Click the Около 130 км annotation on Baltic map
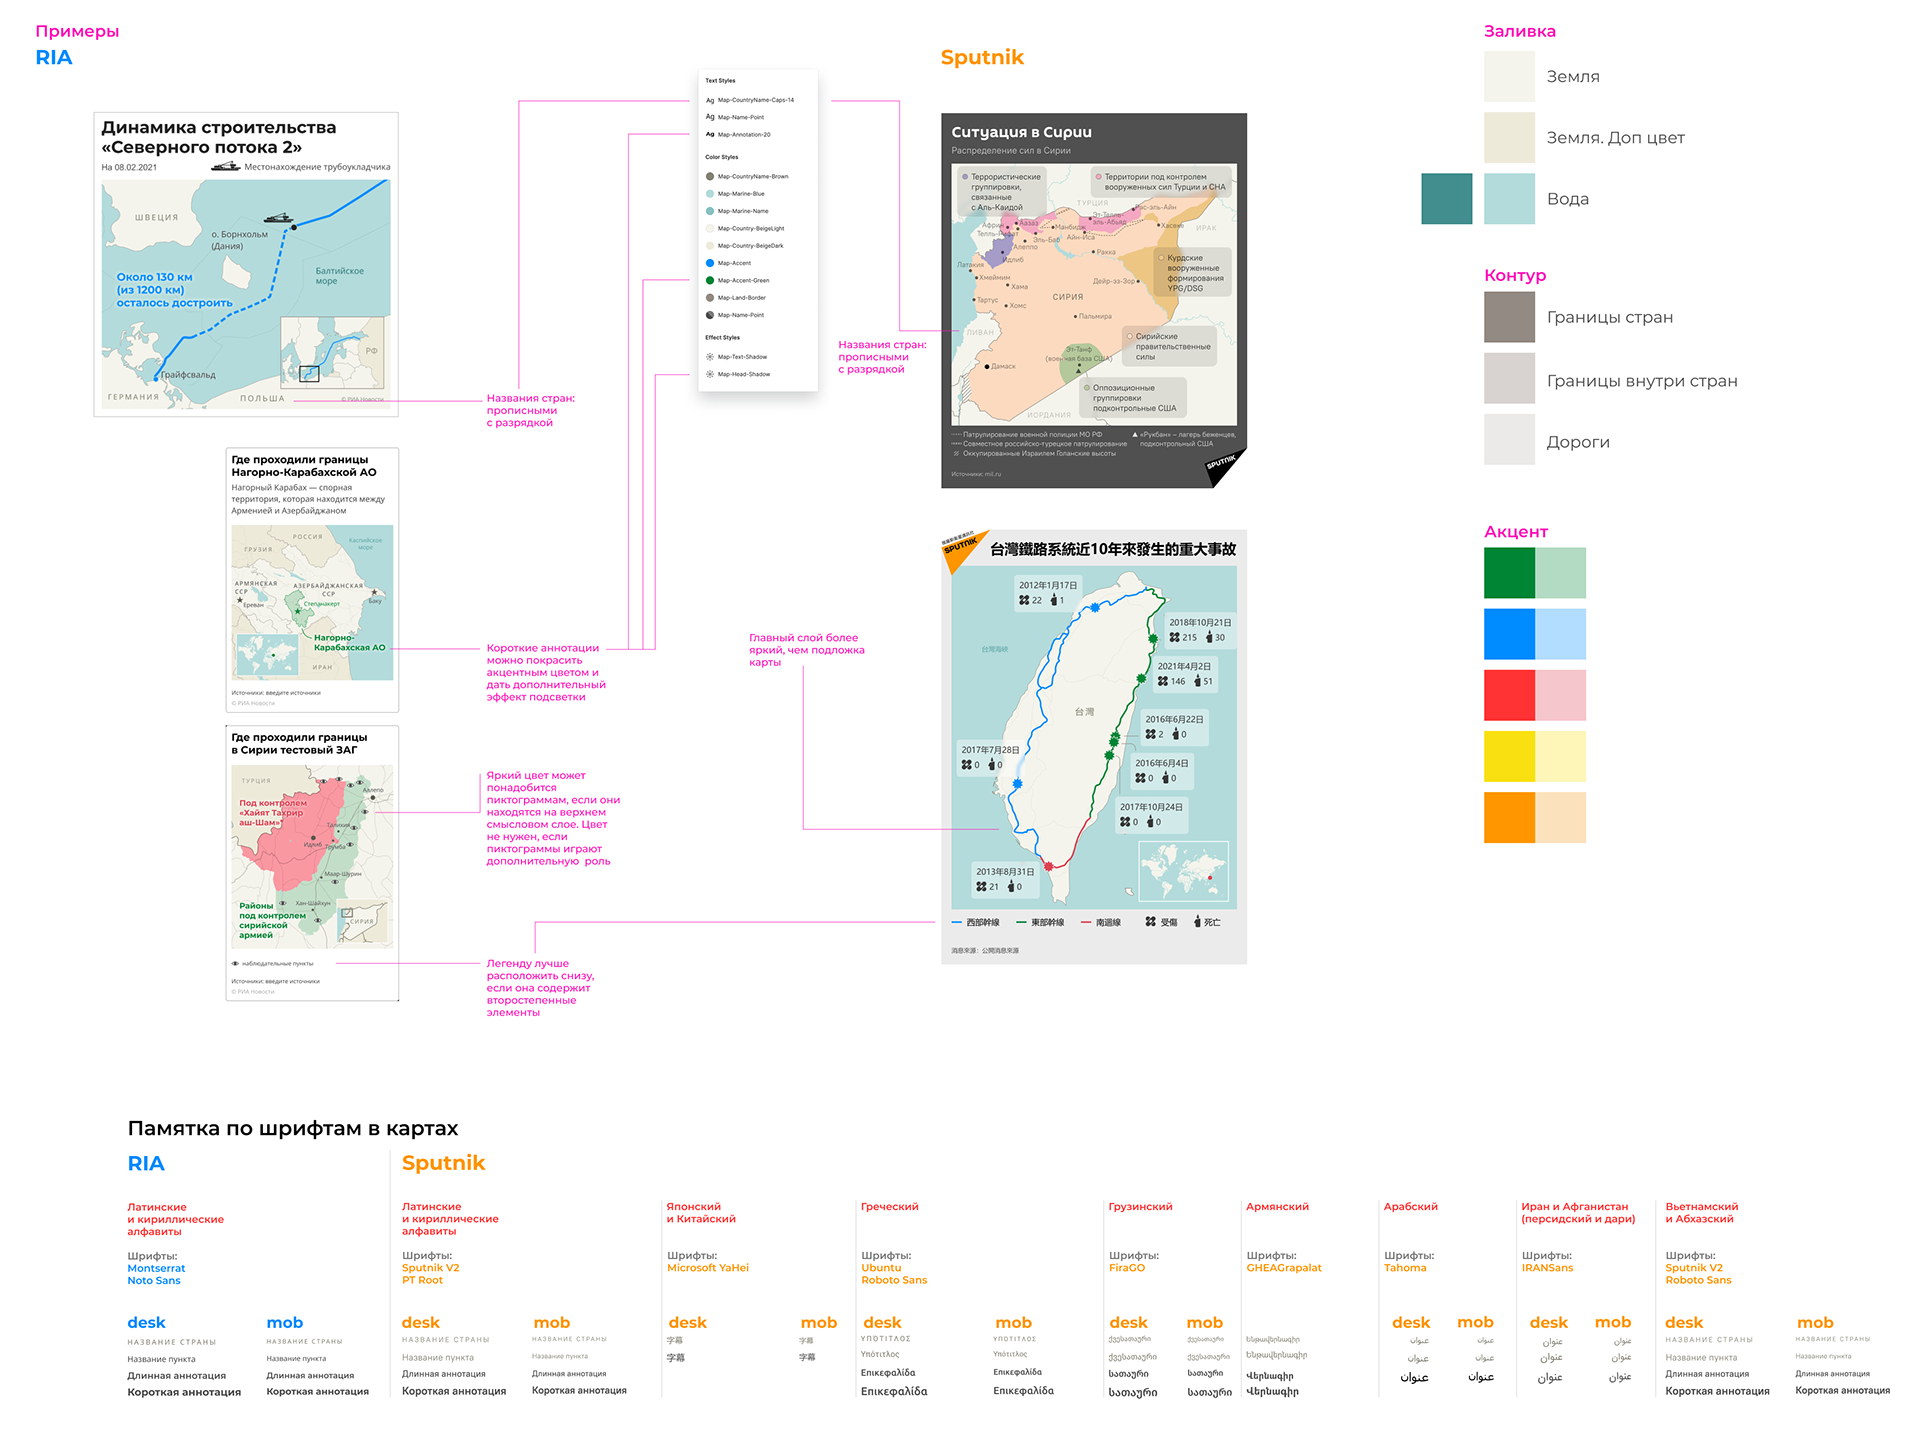Screen dimensions: 1920x1441 (x=174, y=290)
